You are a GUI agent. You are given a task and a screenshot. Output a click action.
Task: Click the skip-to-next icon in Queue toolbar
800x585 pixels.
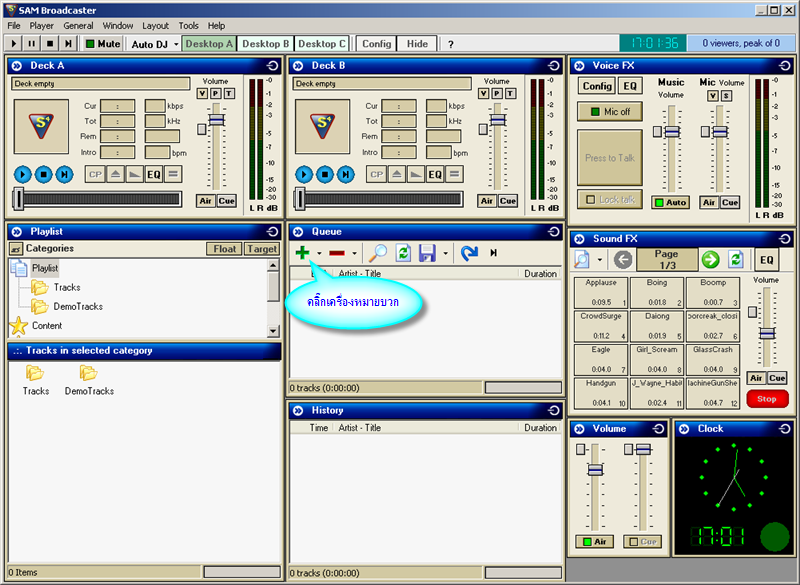click(493, 252)
